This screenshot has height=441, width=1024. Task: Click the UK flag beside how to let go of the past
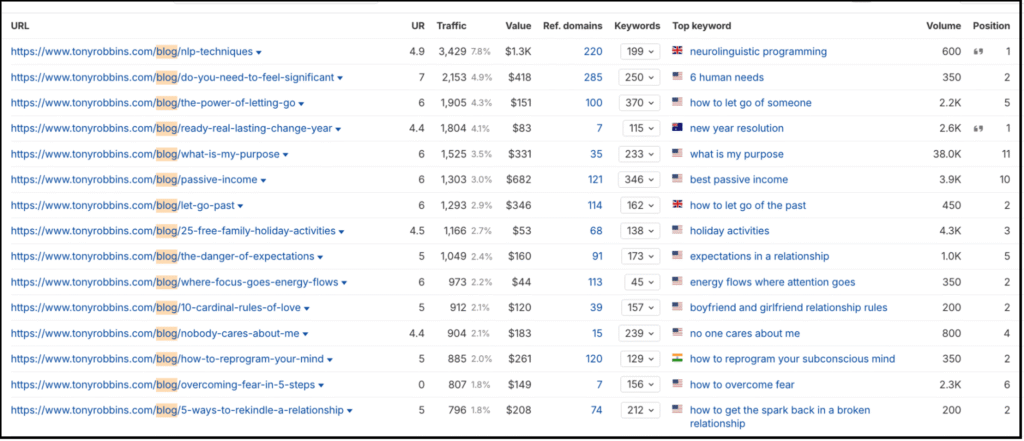(677, 205)
